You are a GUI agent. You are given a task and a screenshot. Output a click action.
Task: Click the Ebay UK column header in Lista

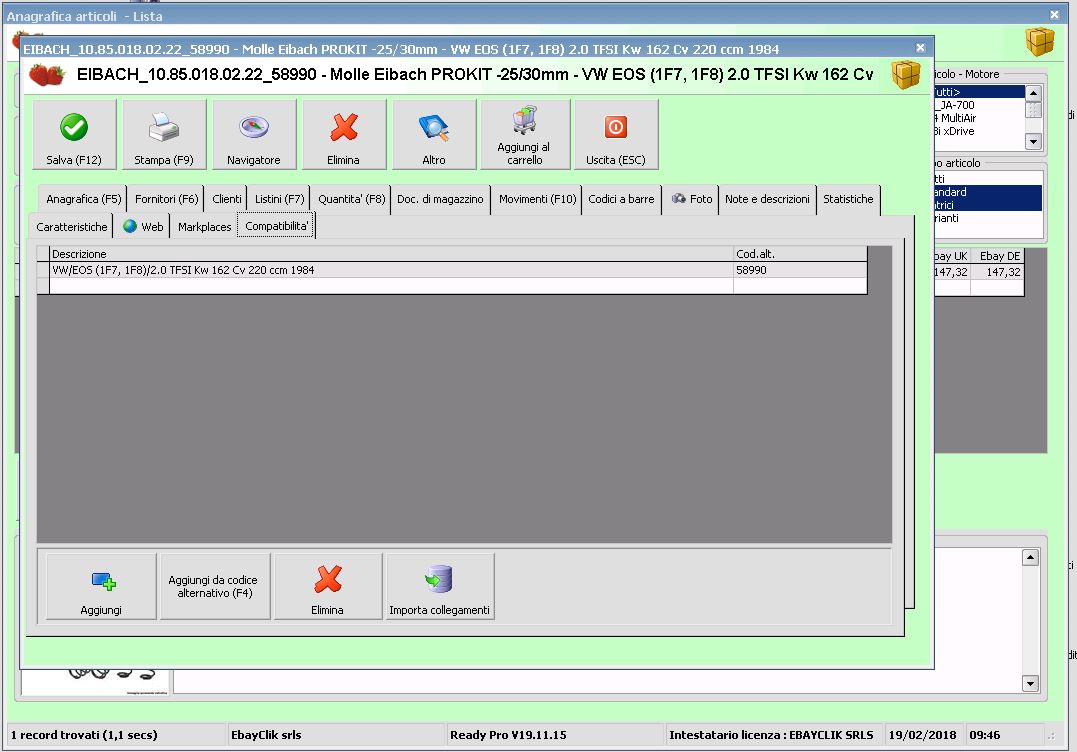(952, 256)
